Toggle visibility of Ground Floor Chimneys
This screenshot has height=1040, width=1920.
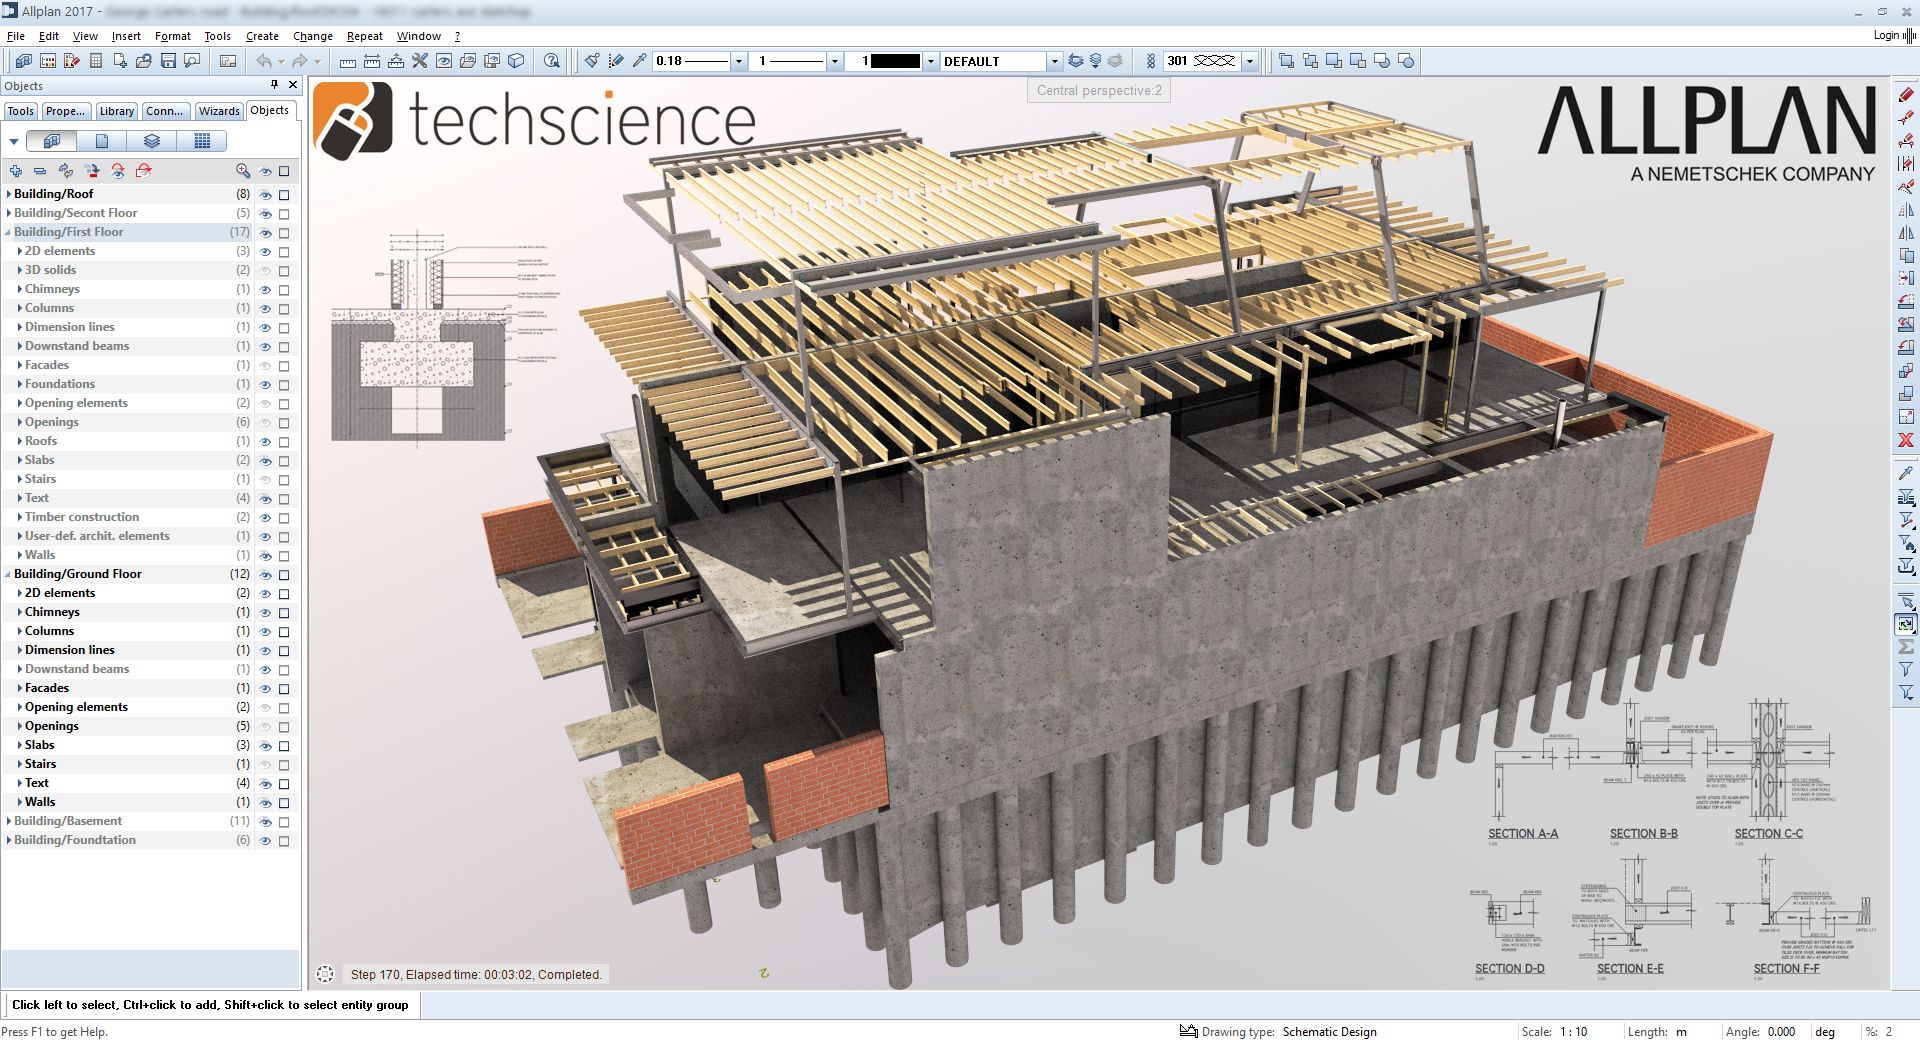[264, 612]
